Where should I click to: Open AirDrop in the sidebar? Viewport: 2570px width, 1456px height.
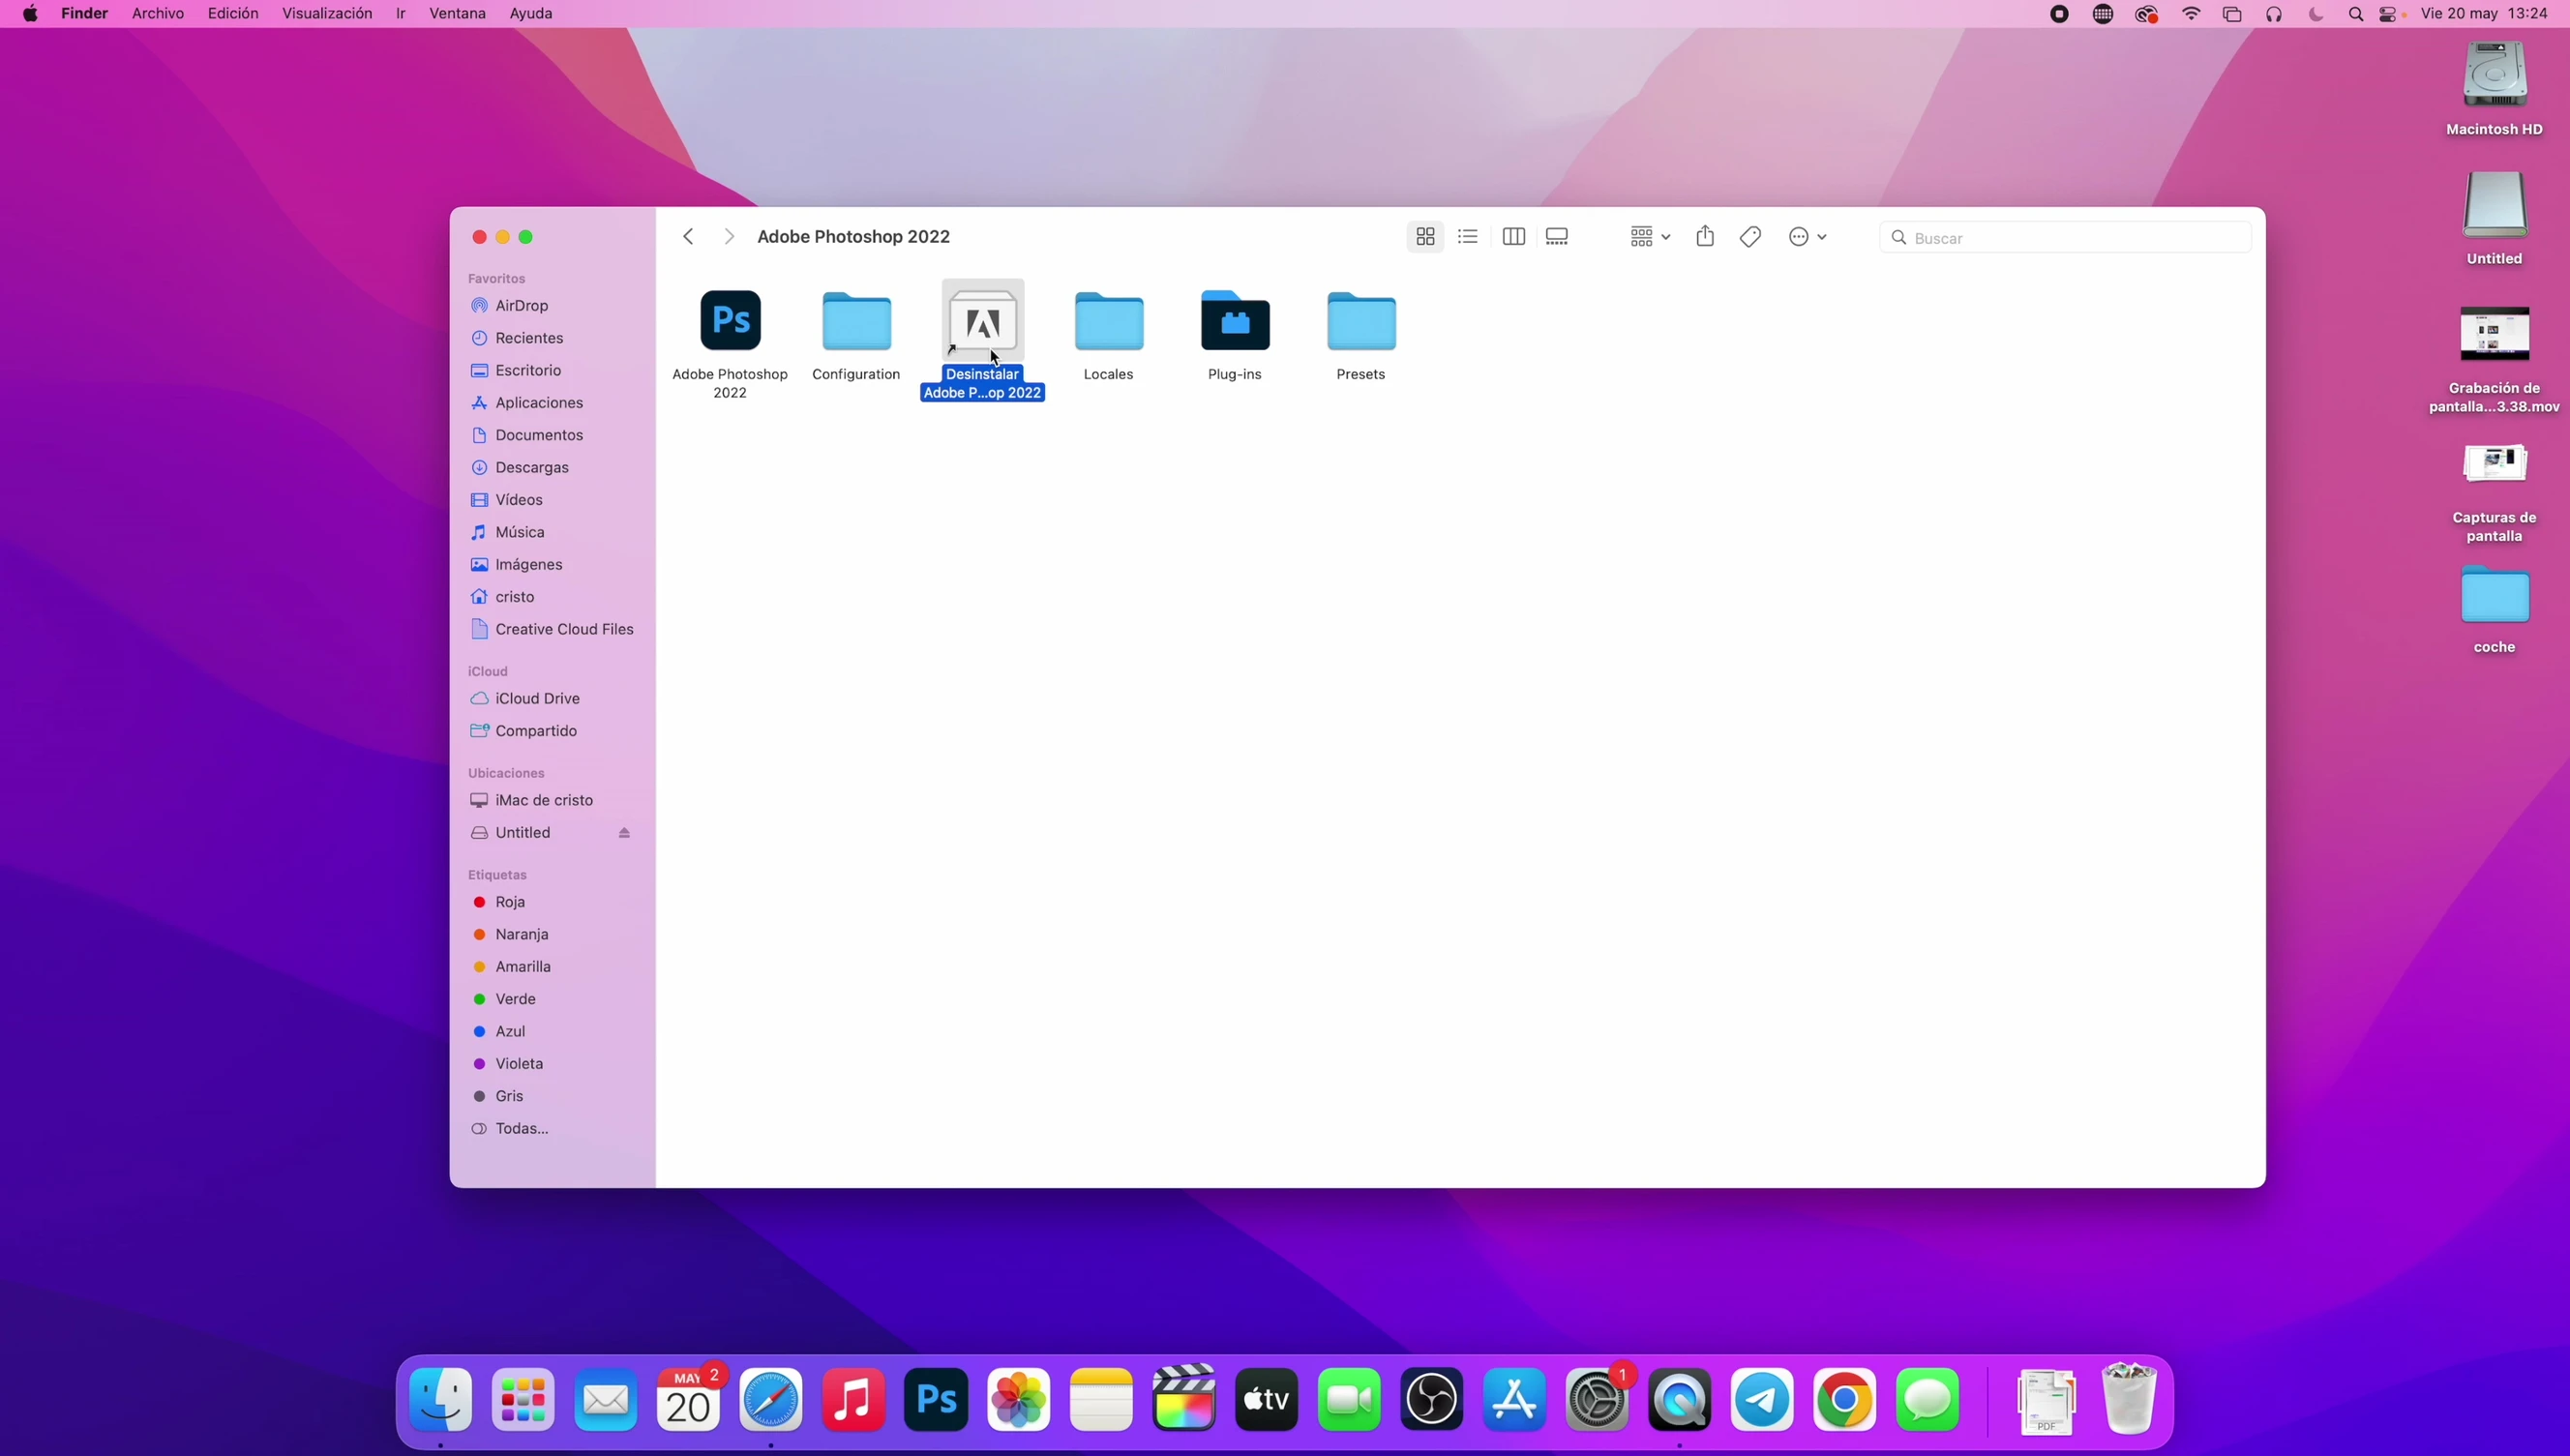552,306
